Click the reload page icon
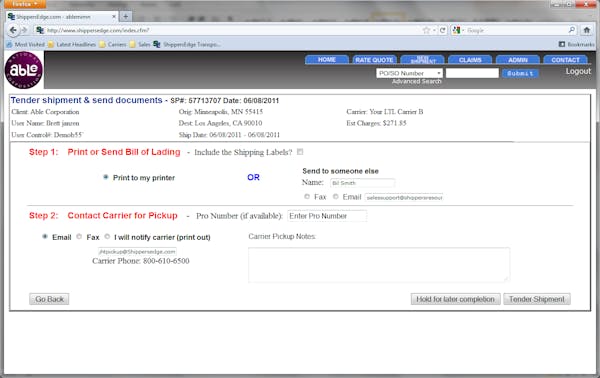Screen dimensions: 600x378 coord(443,30)
